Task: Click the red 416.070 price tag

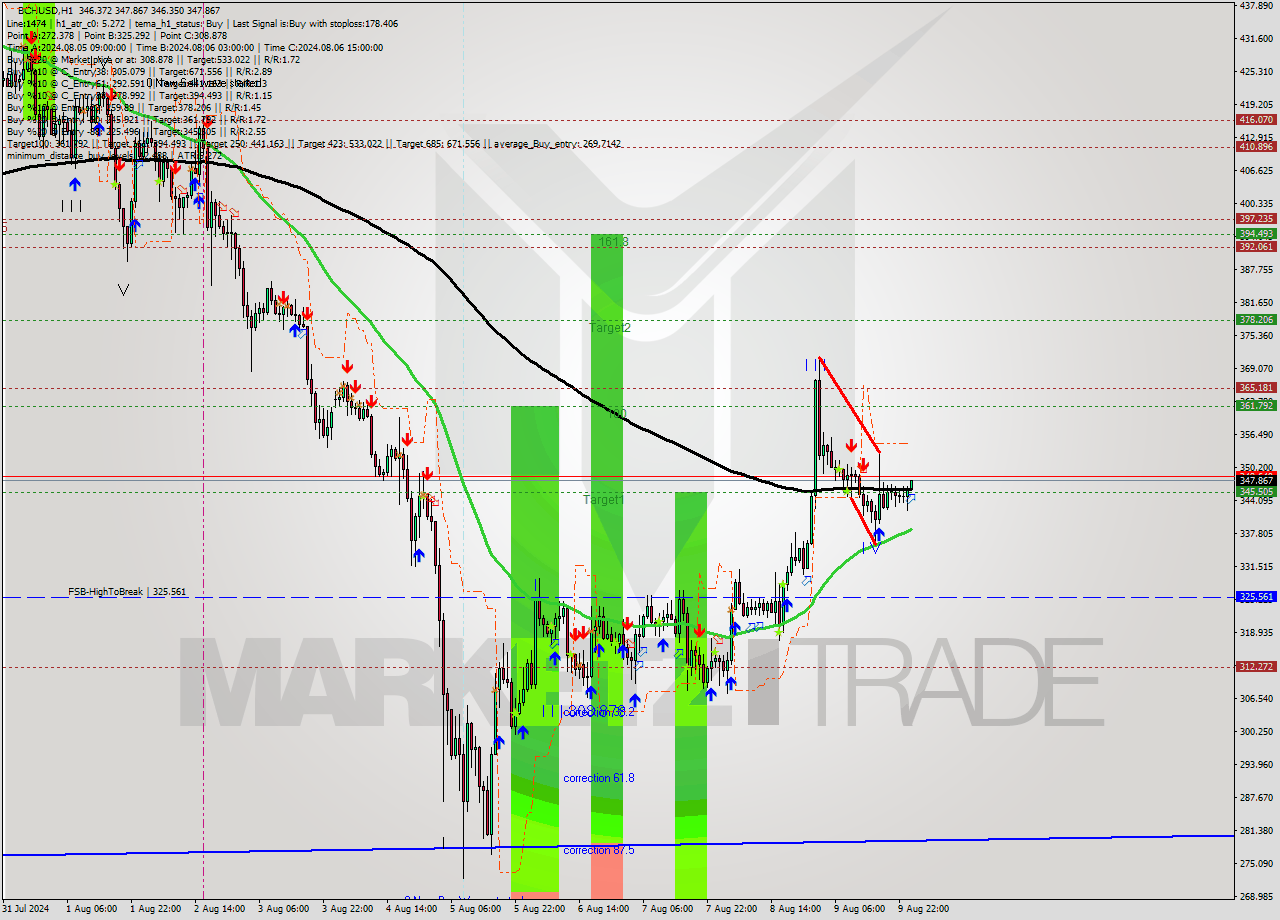Action: [x=1256, y=119]
